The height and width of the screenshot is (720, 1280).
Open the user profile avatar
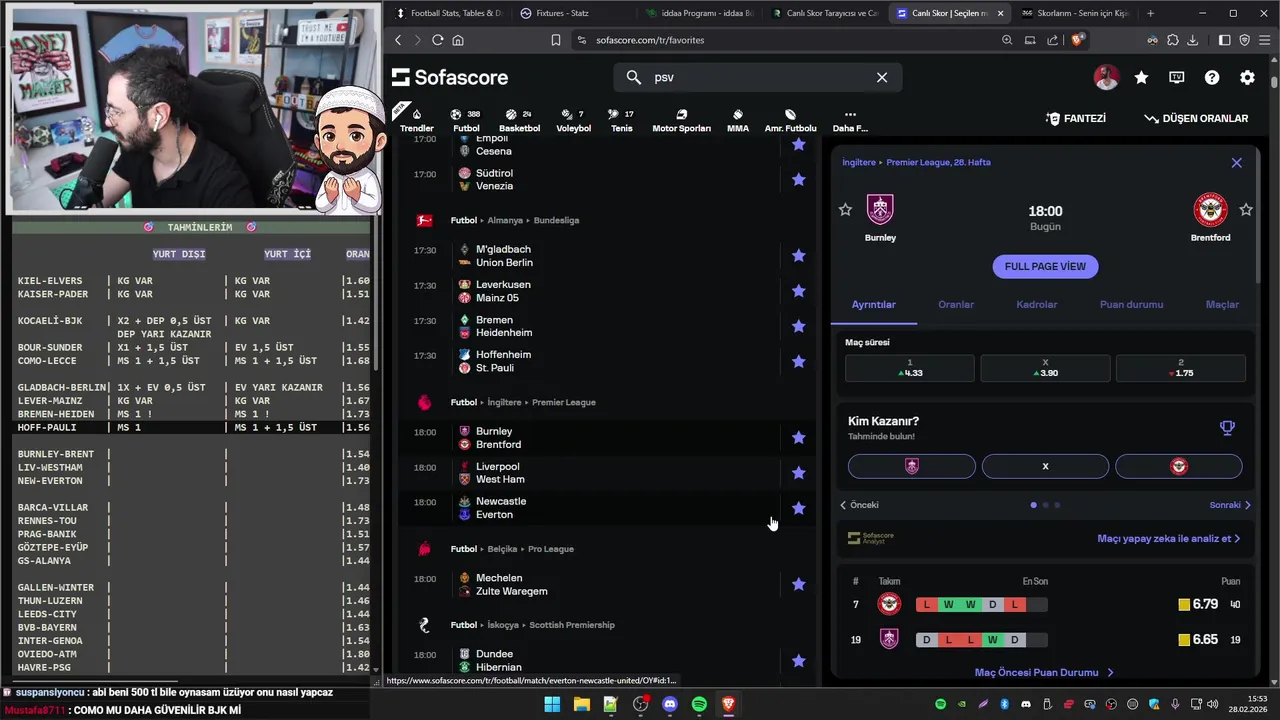(1106, 77)
